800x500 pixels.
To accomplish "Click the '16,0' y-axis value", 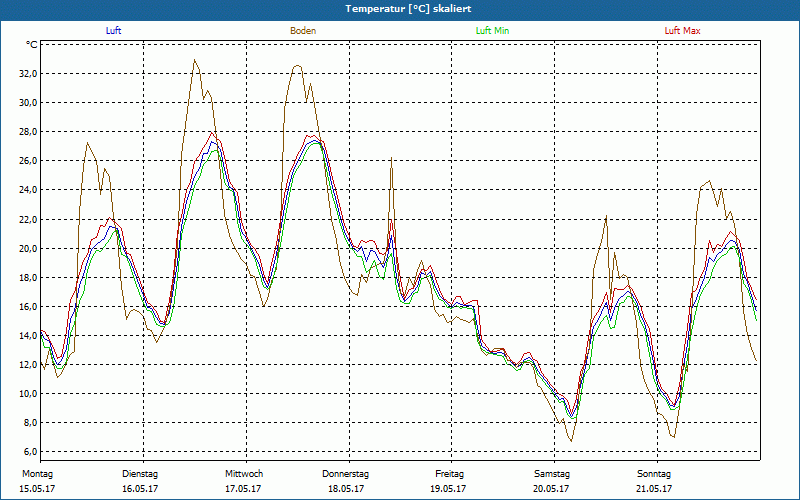I will pyautogui.click(x=29, y=307).
